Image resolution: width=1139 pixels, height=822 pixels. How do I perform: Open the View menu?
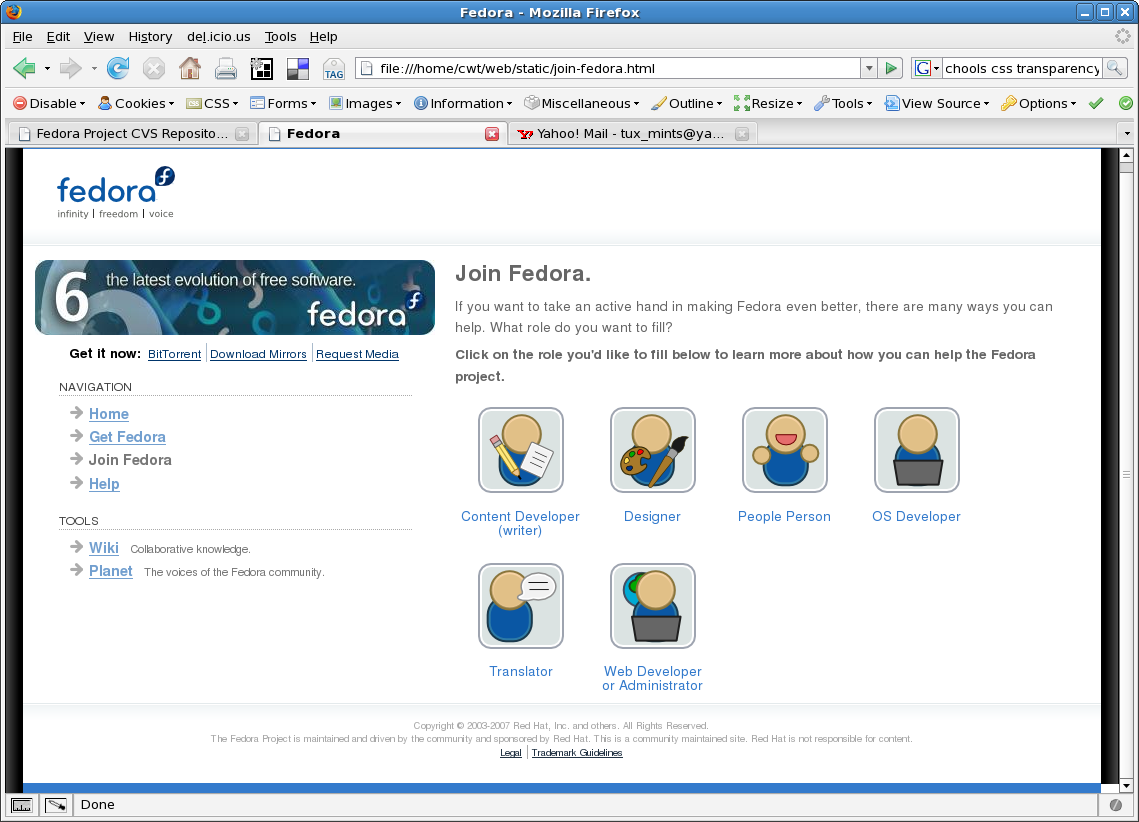99,36
